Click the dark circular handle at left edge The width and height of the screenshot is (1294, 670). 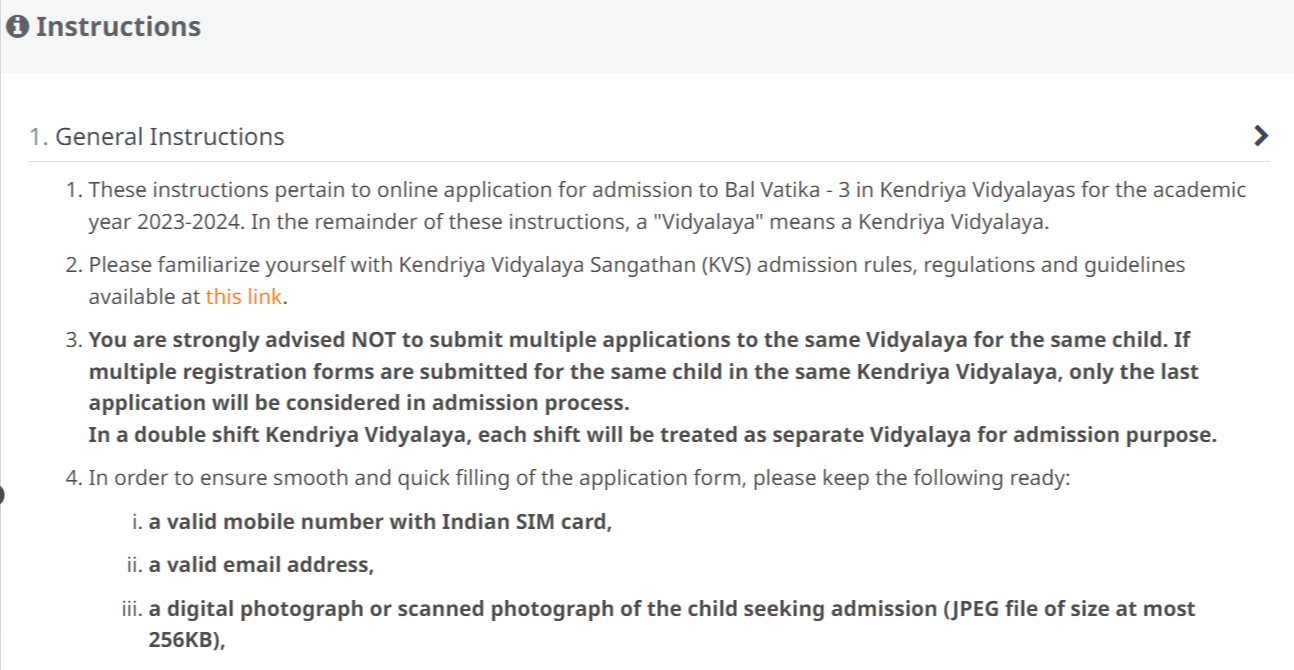(2, 494)
